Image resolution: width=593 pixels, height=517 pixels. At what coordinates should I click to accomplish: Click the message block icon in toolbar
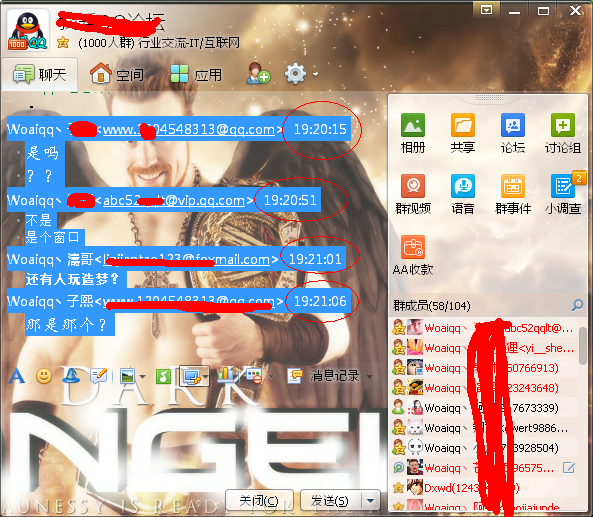[x=254, y=376]
